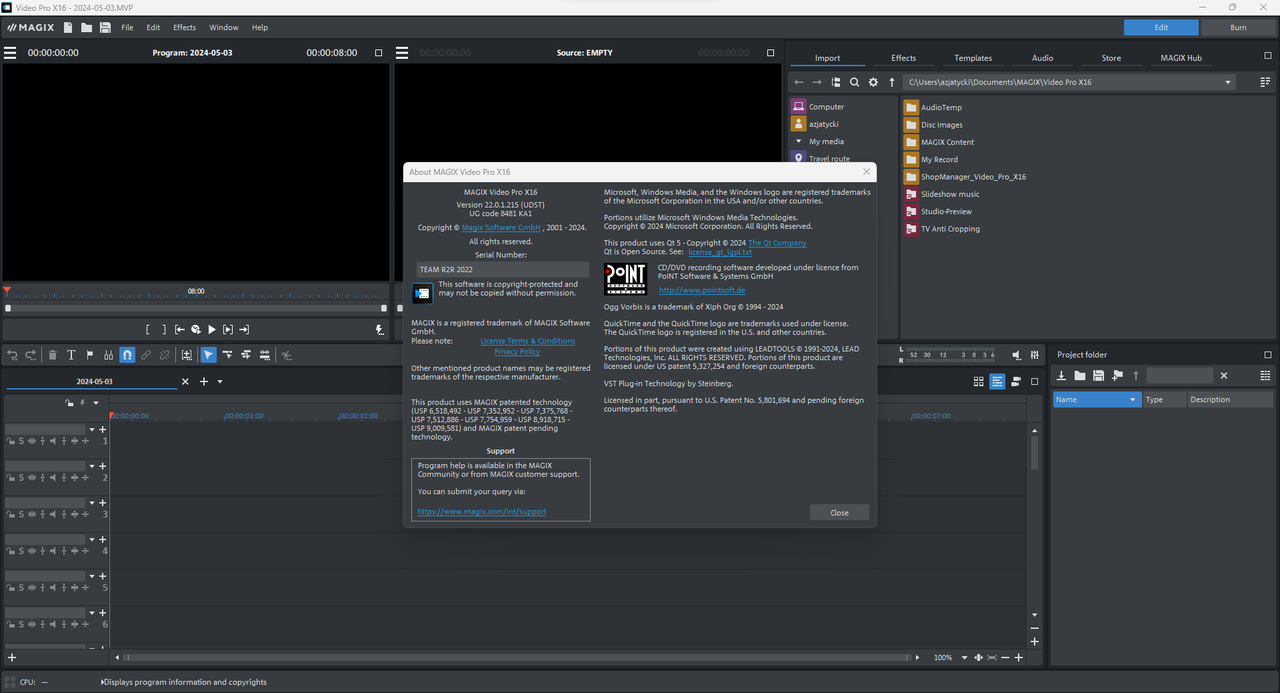Image resolution: width=1280 pixels, height=693 pixels.
Task: Switch to storyboard scene overview icon
Action: coord(979,381)
